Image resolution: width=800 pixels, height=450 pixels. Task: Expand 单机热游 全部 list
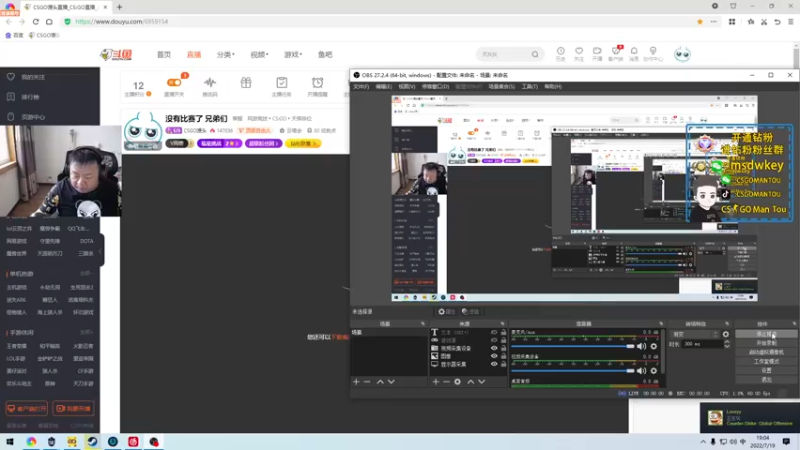coord(86,274)
